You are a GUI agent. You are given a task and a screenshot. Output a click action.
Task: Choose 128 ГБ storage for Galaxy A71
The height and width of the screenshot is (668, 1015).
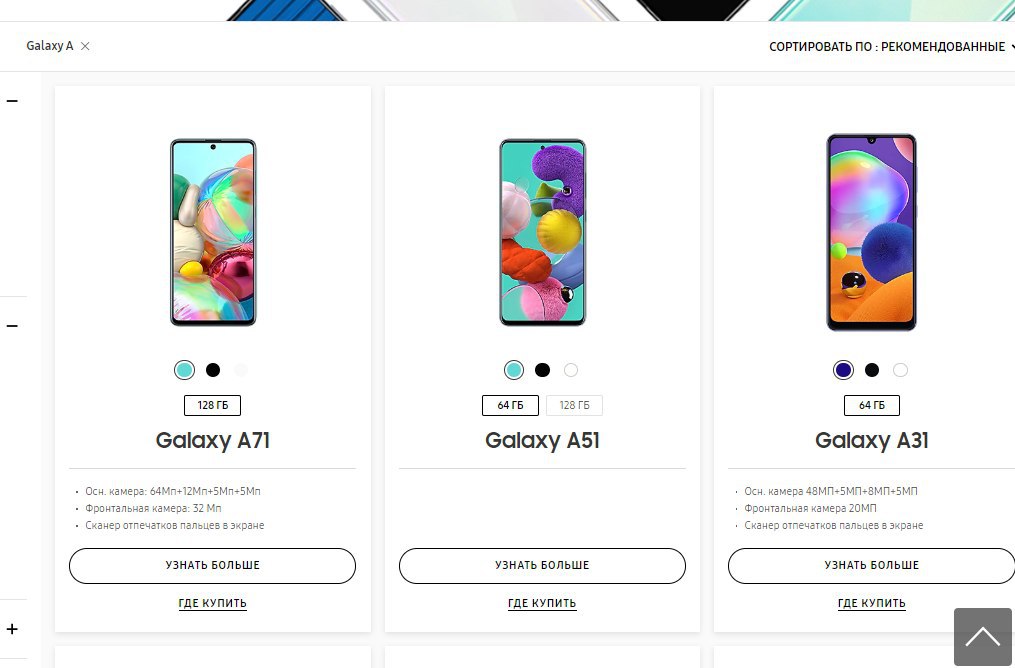click(x=212, y=405)
